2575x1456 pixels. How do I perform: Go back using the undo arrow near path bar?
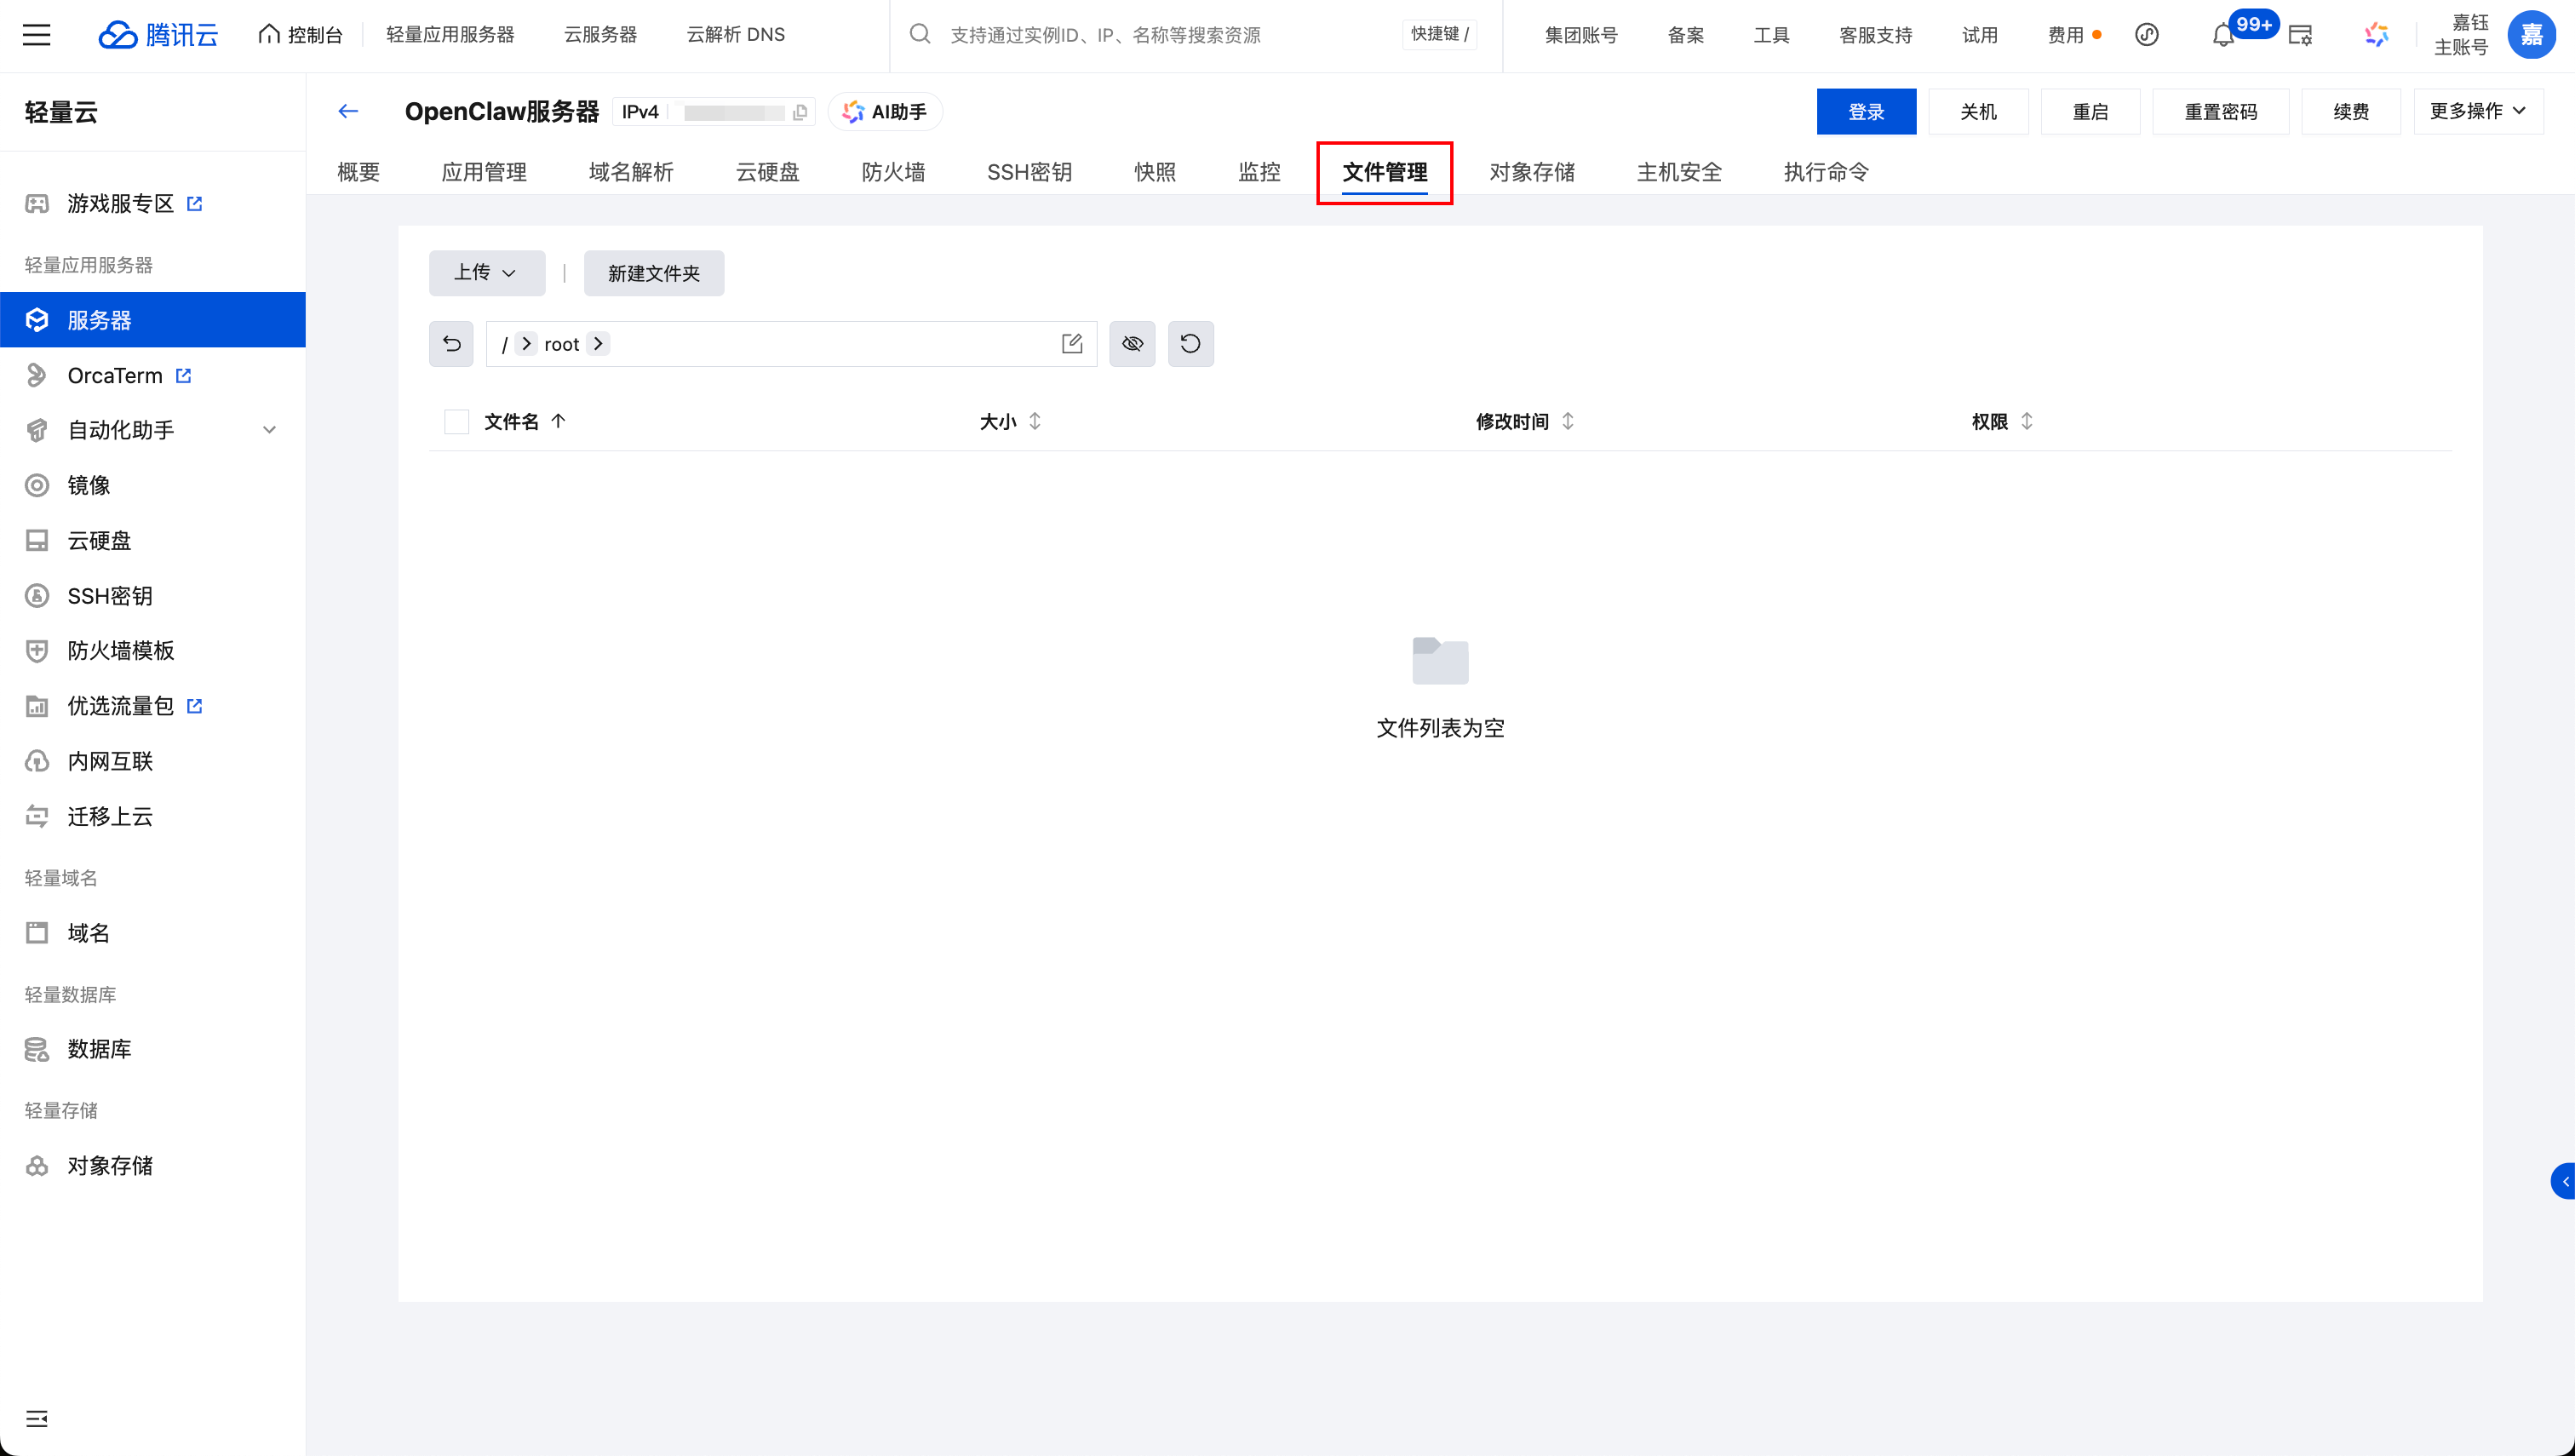click(x=450, y=343)
